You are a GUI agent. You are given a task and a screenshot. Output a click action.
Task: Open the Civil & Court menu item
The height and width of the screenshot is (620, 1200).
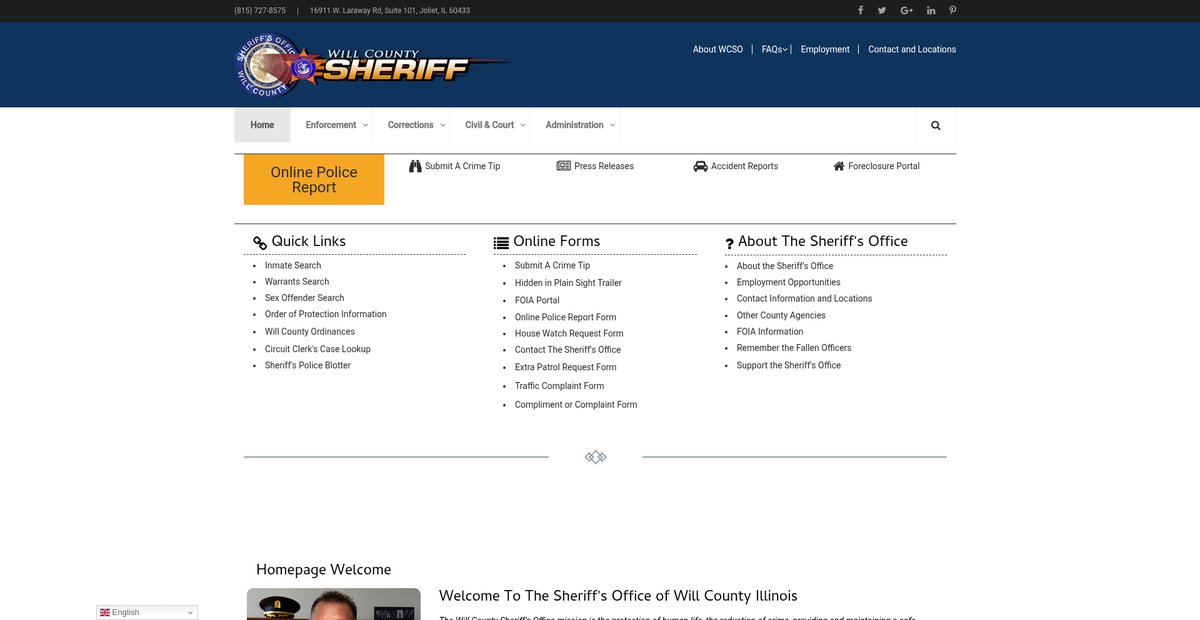[x=490, y=125]
